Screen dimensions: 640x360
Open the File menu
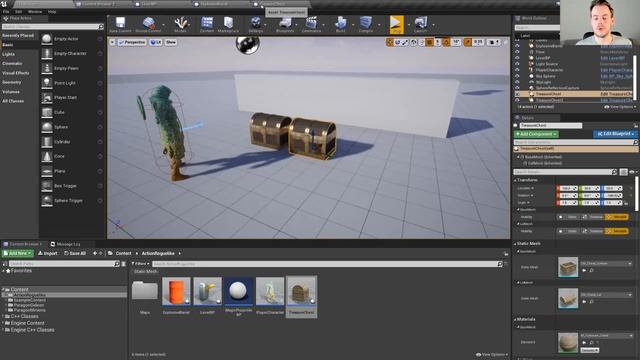tap(6, 12)
